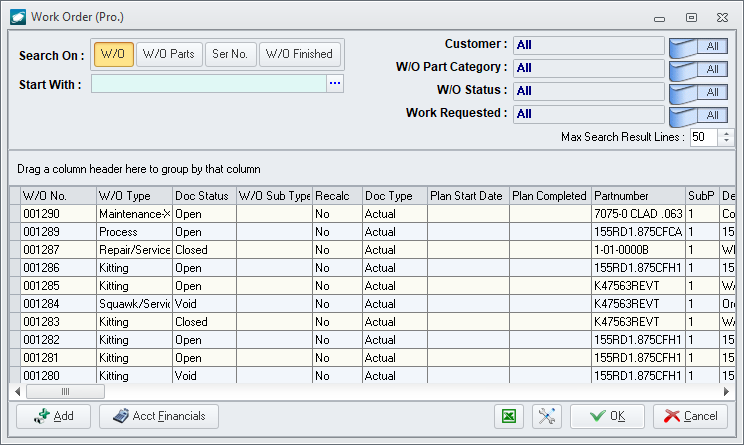Sort by W/O No. column header

point(57,196)
